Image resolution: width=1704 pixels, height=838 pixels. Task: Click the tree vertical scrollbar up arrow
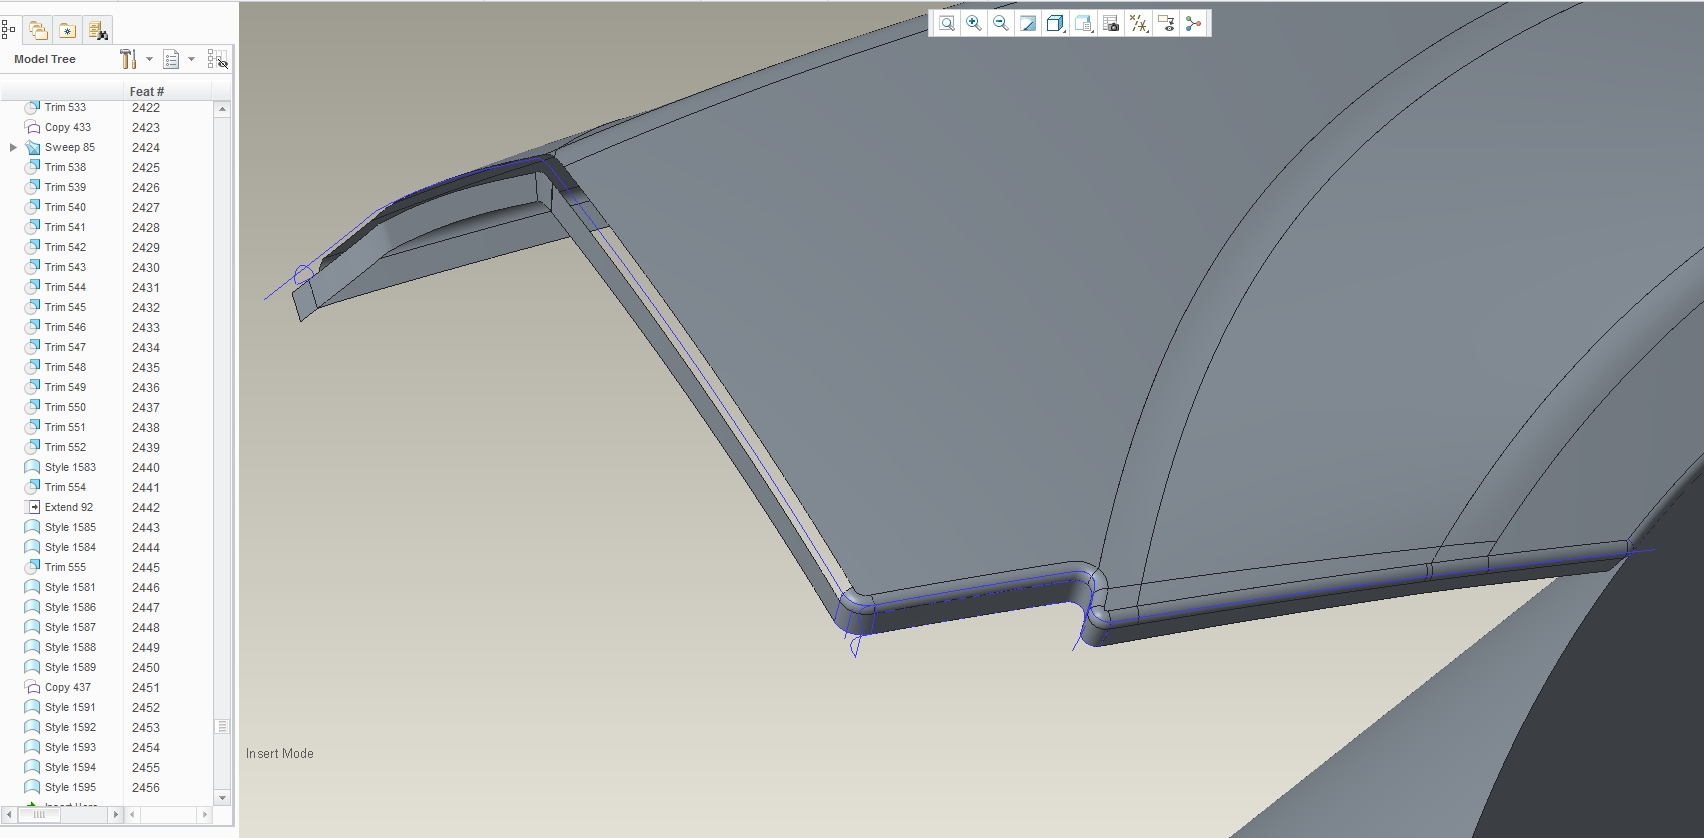[x=222, y=108]
